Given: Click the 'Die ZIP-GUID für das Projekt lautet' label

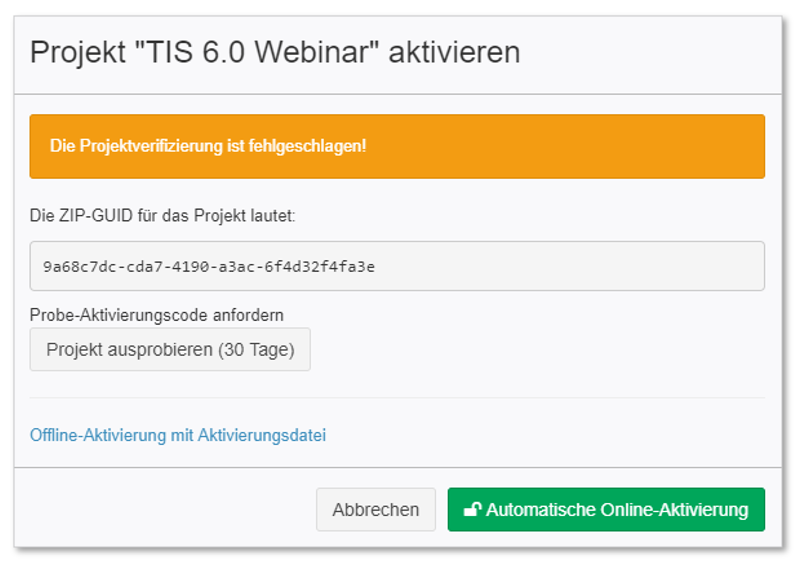Looking at the screenshot, I should pyautogui.click(x=162, y=215).
